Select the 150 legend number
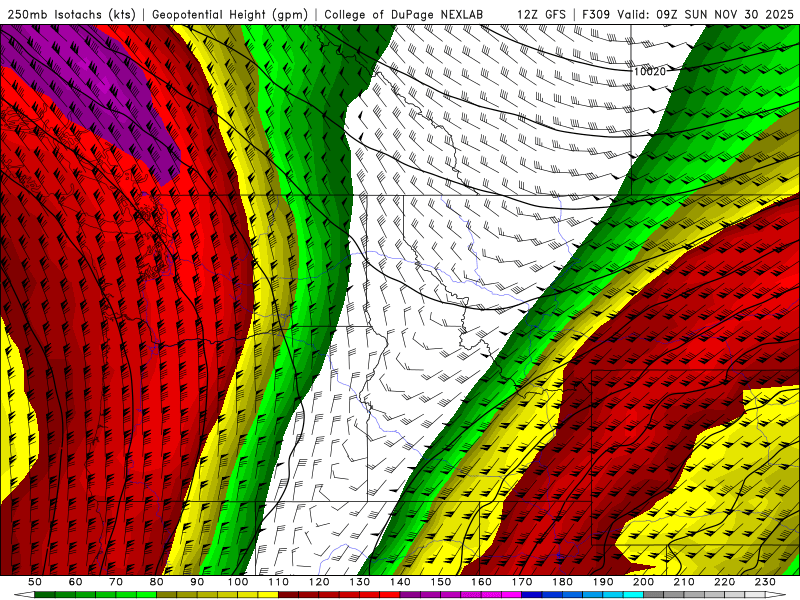 [x=441, y=582]
